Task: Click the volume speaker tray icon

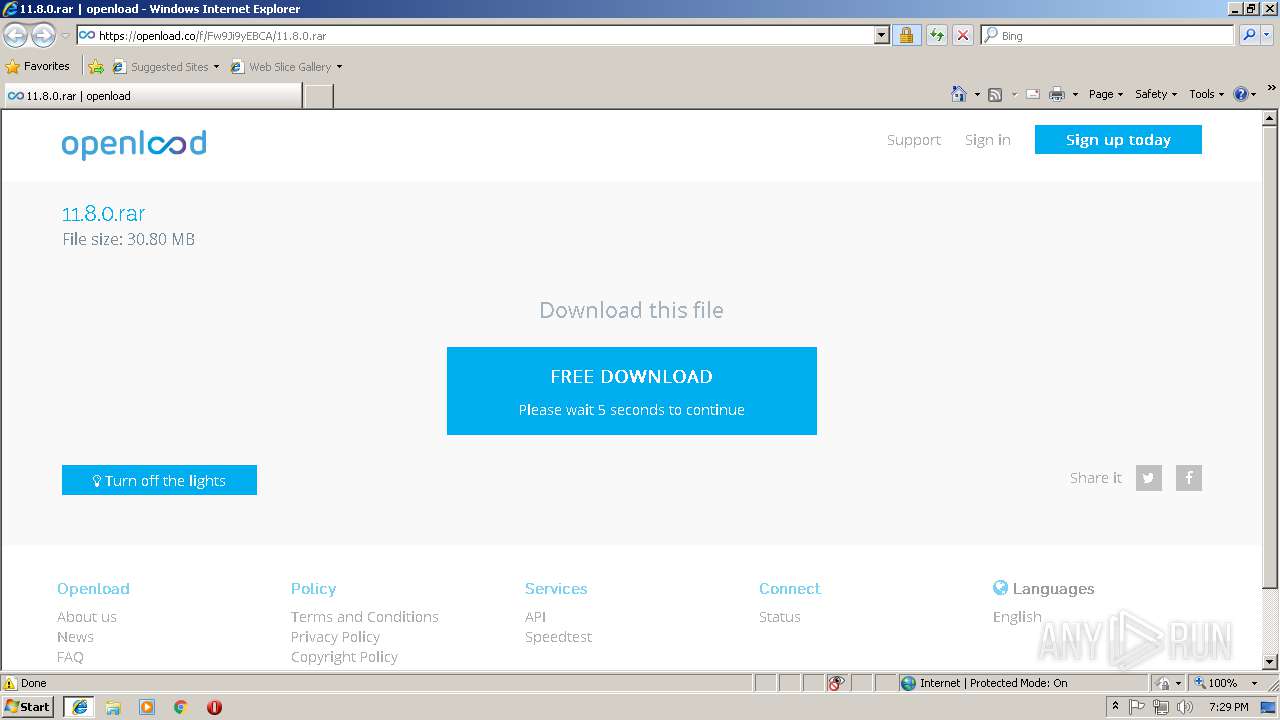Action: (1185, 707)
